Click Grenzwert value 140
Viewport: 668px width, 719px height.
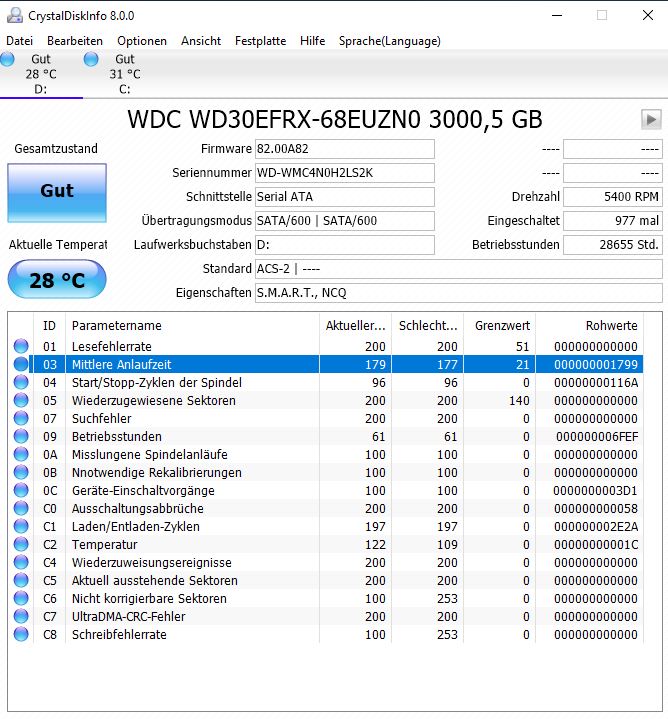click(x=519, y=401)
